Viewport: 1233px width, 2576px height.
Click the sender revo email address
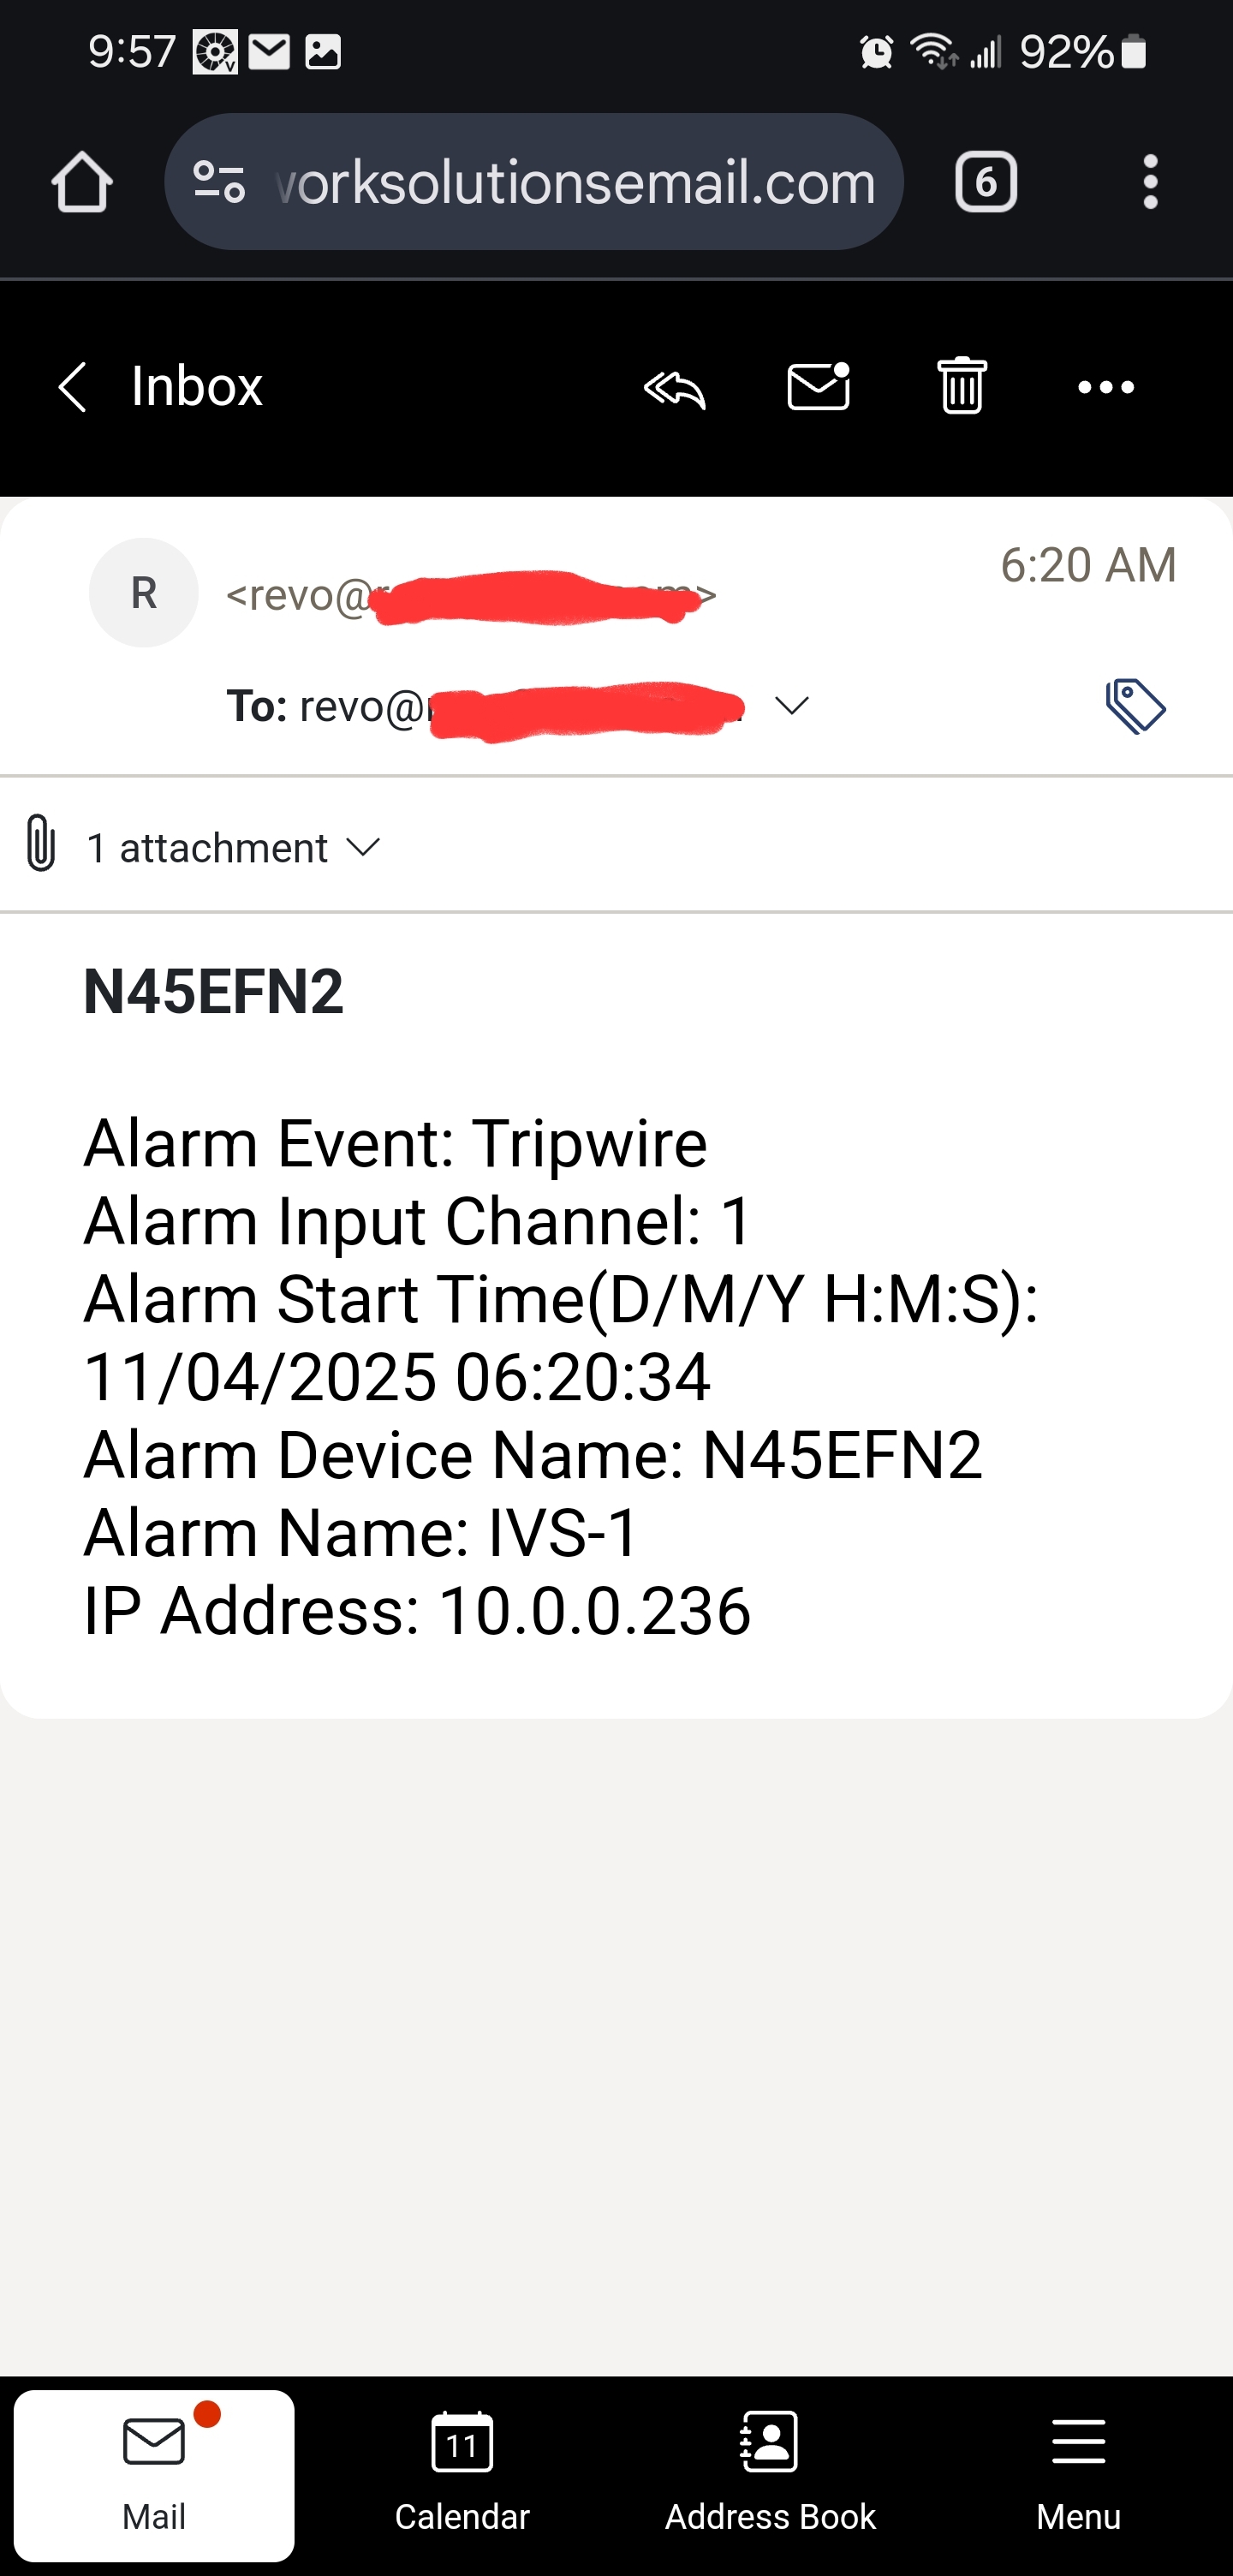[x=471, y=595]
